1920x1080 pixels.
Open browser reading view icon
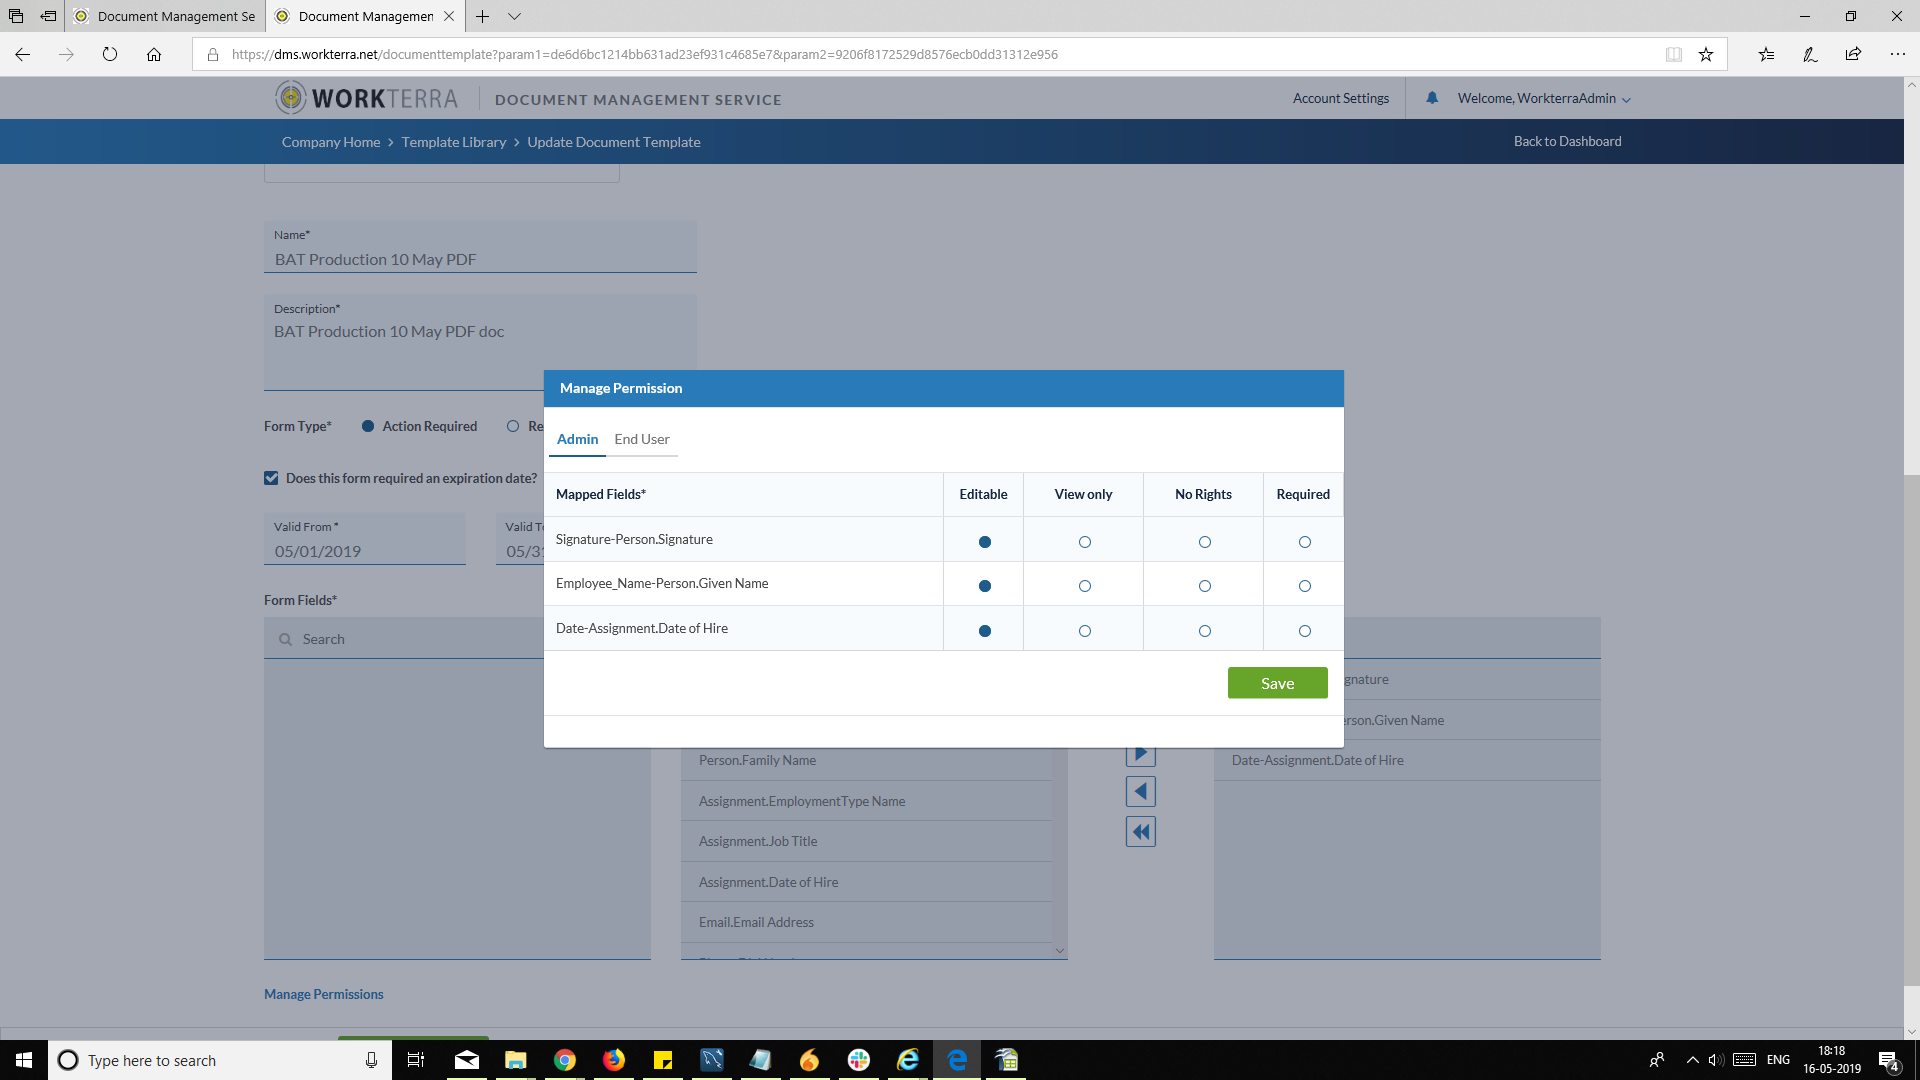[1673, 55]
